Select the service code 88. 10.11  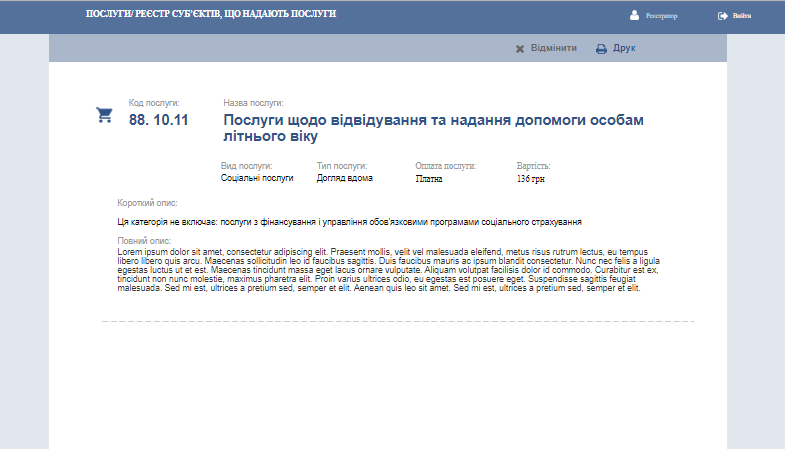tap(158, 120)
